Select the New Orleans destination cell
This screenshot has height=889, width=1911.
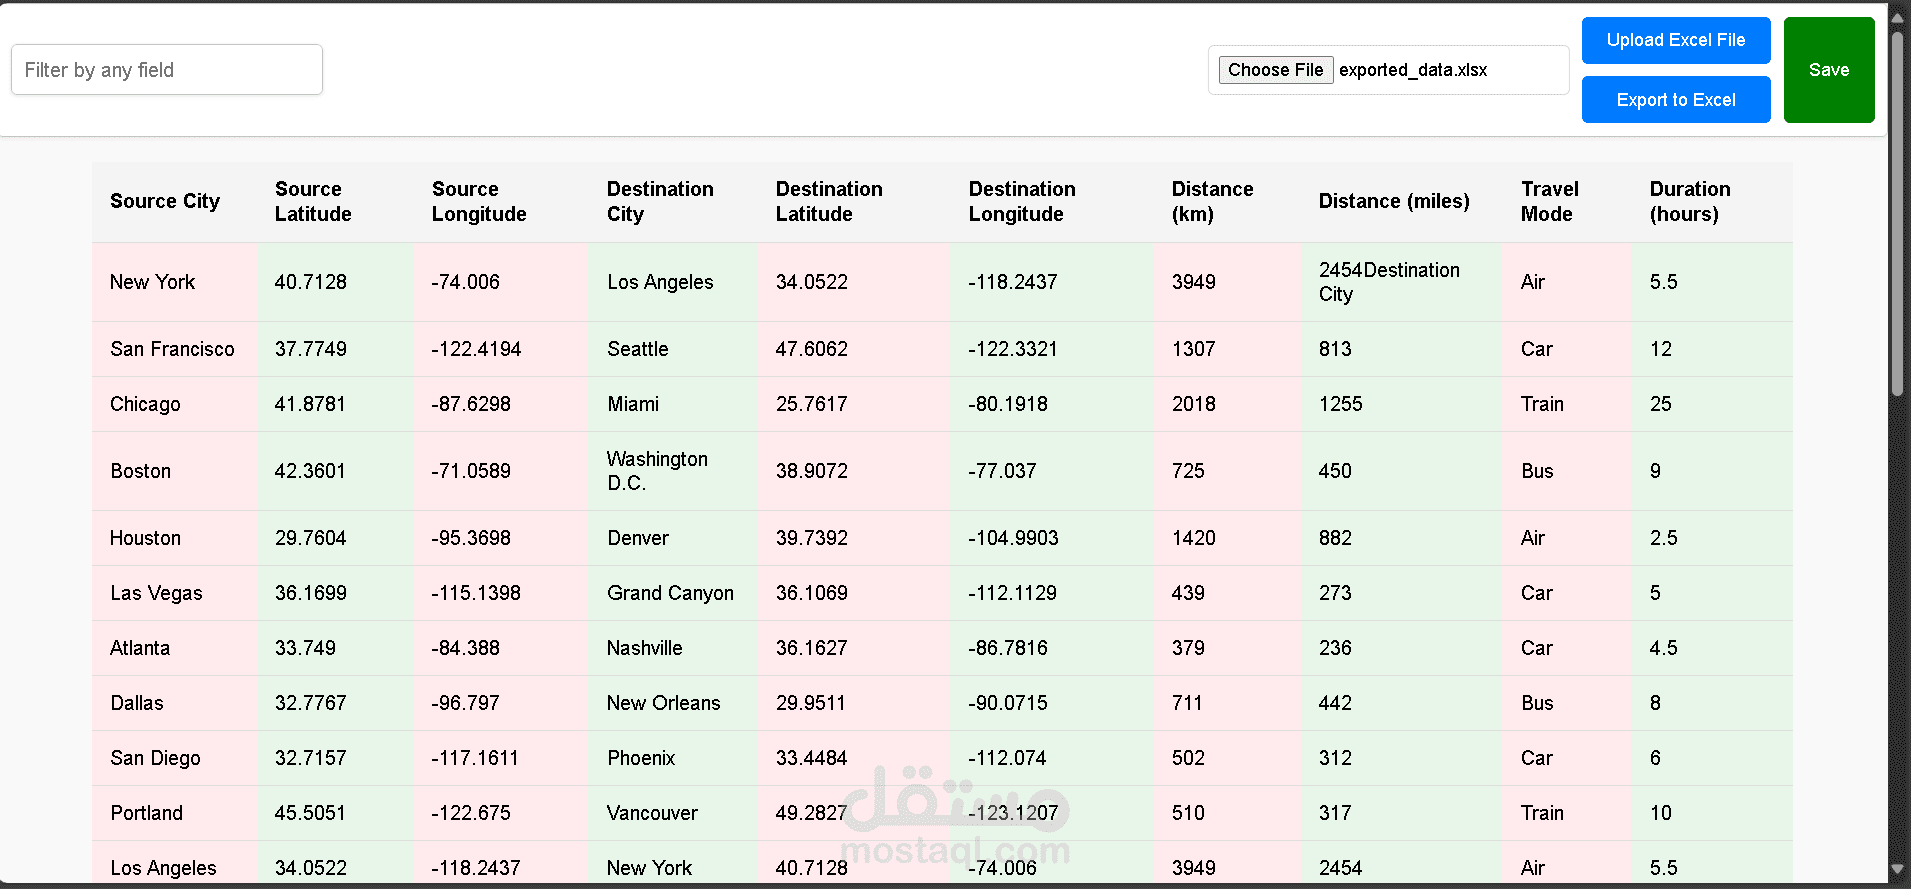[663, 703]
